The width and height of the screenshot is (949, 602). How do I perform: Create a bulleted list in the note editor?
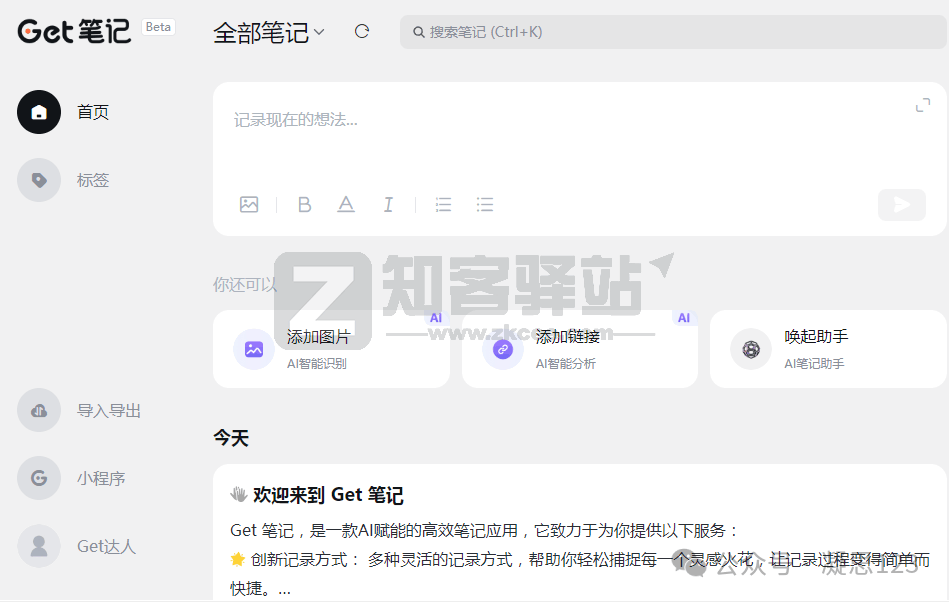(485, 205)
